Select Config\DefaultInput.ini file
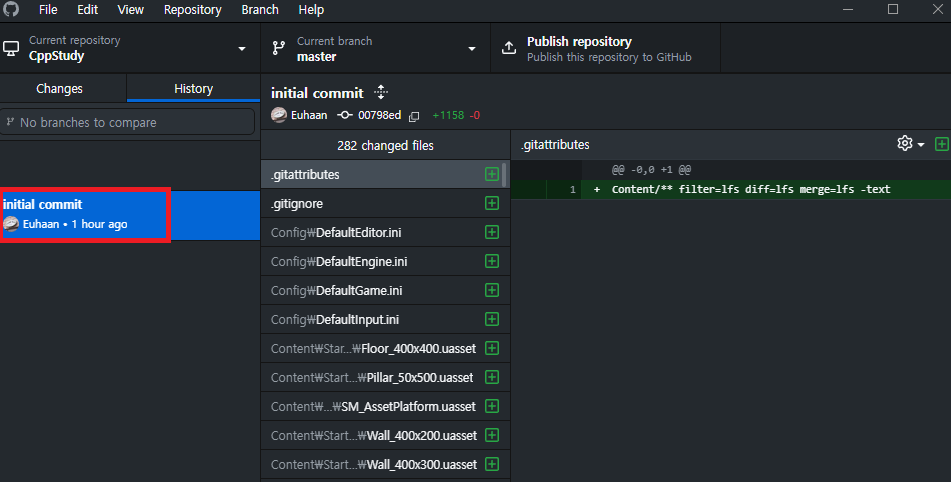The image size is (951, 482). pos(385,320)
